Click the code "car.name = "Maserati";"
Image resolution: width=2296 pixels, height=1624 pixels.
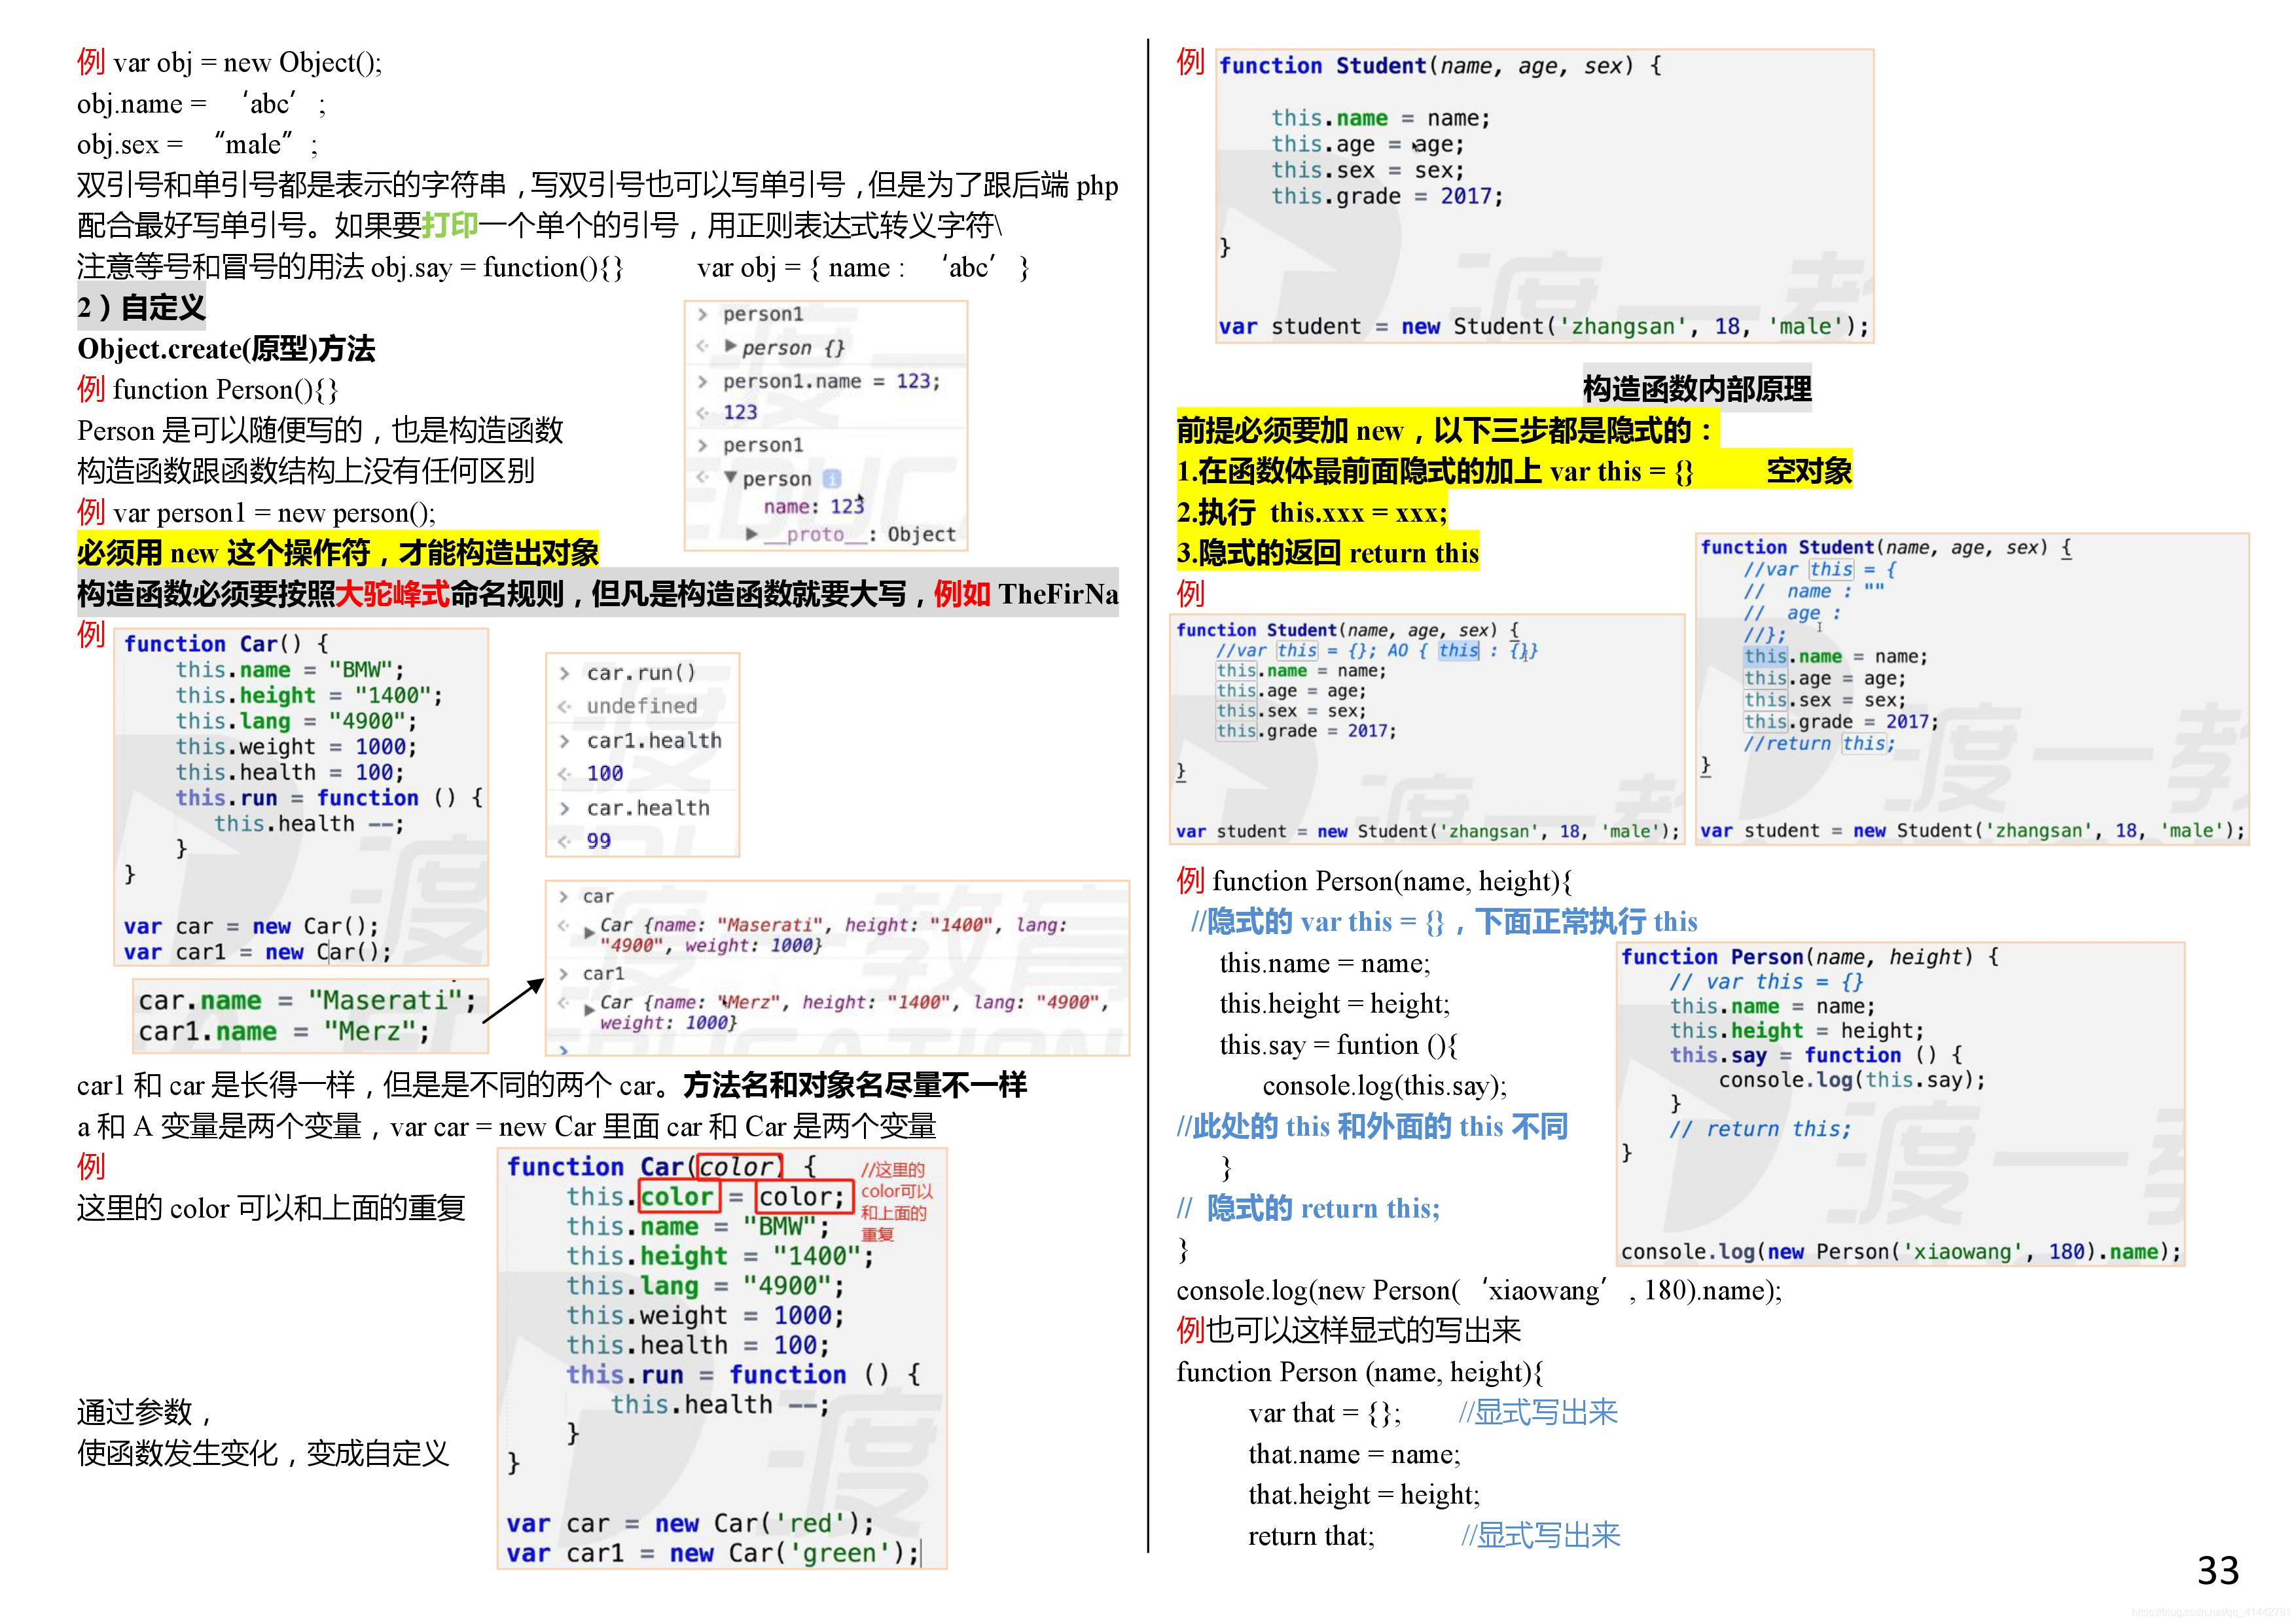307,1000
